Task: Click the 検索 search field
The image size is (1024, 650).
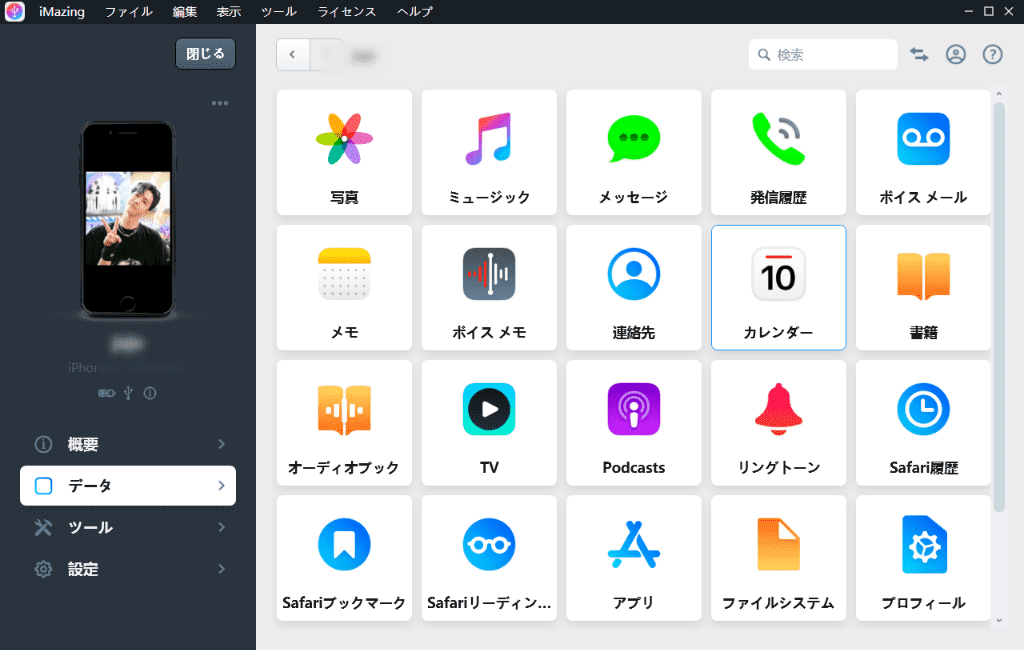Action: tap(823, 55)
